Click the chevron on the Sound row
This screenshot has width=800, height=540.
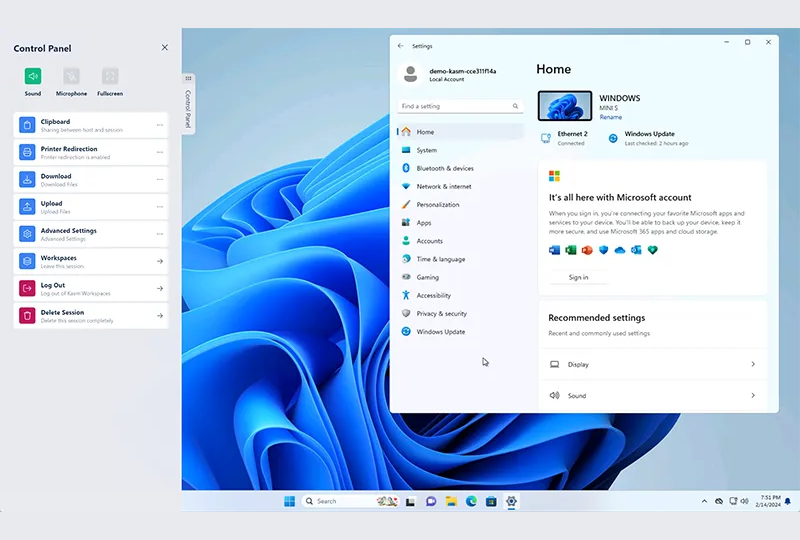753,396
